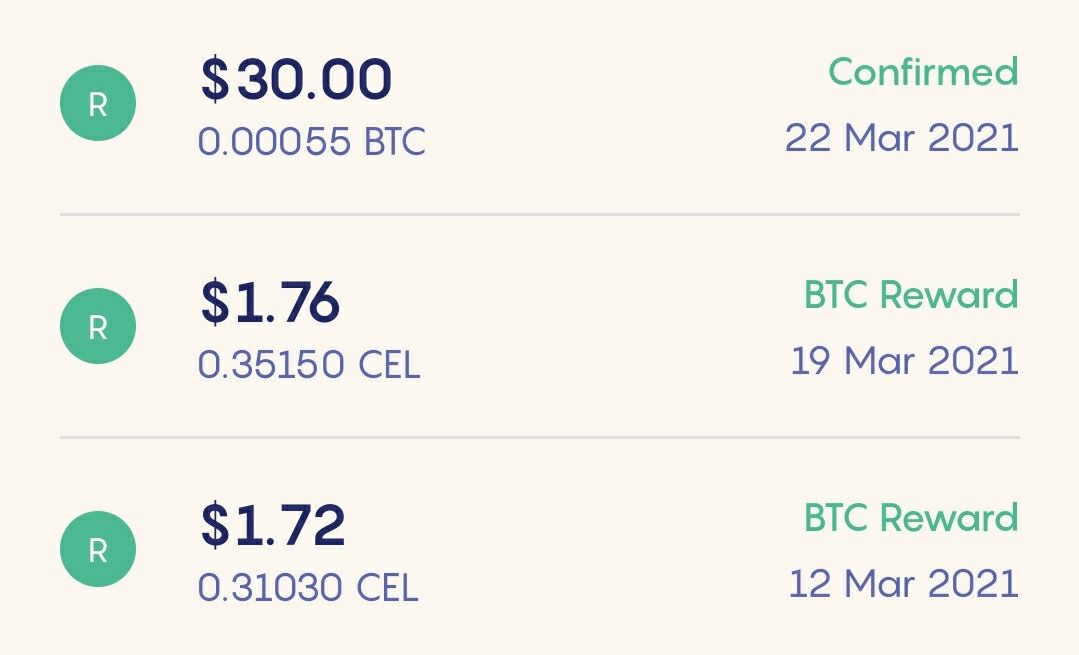The height and width of the screenshot is (655, 1079).
Task: Select the 0.35150 CEL amount text
Action: (309, 365)
